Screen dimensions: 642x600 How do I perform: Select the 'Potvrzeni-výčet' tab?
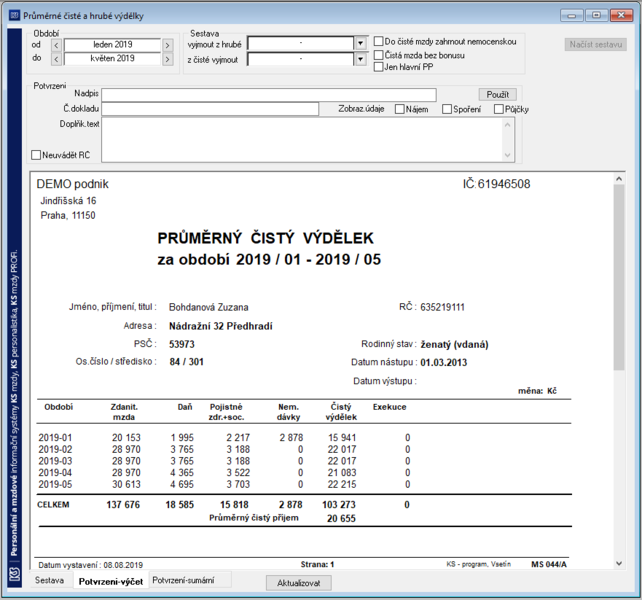pos(111,582)
